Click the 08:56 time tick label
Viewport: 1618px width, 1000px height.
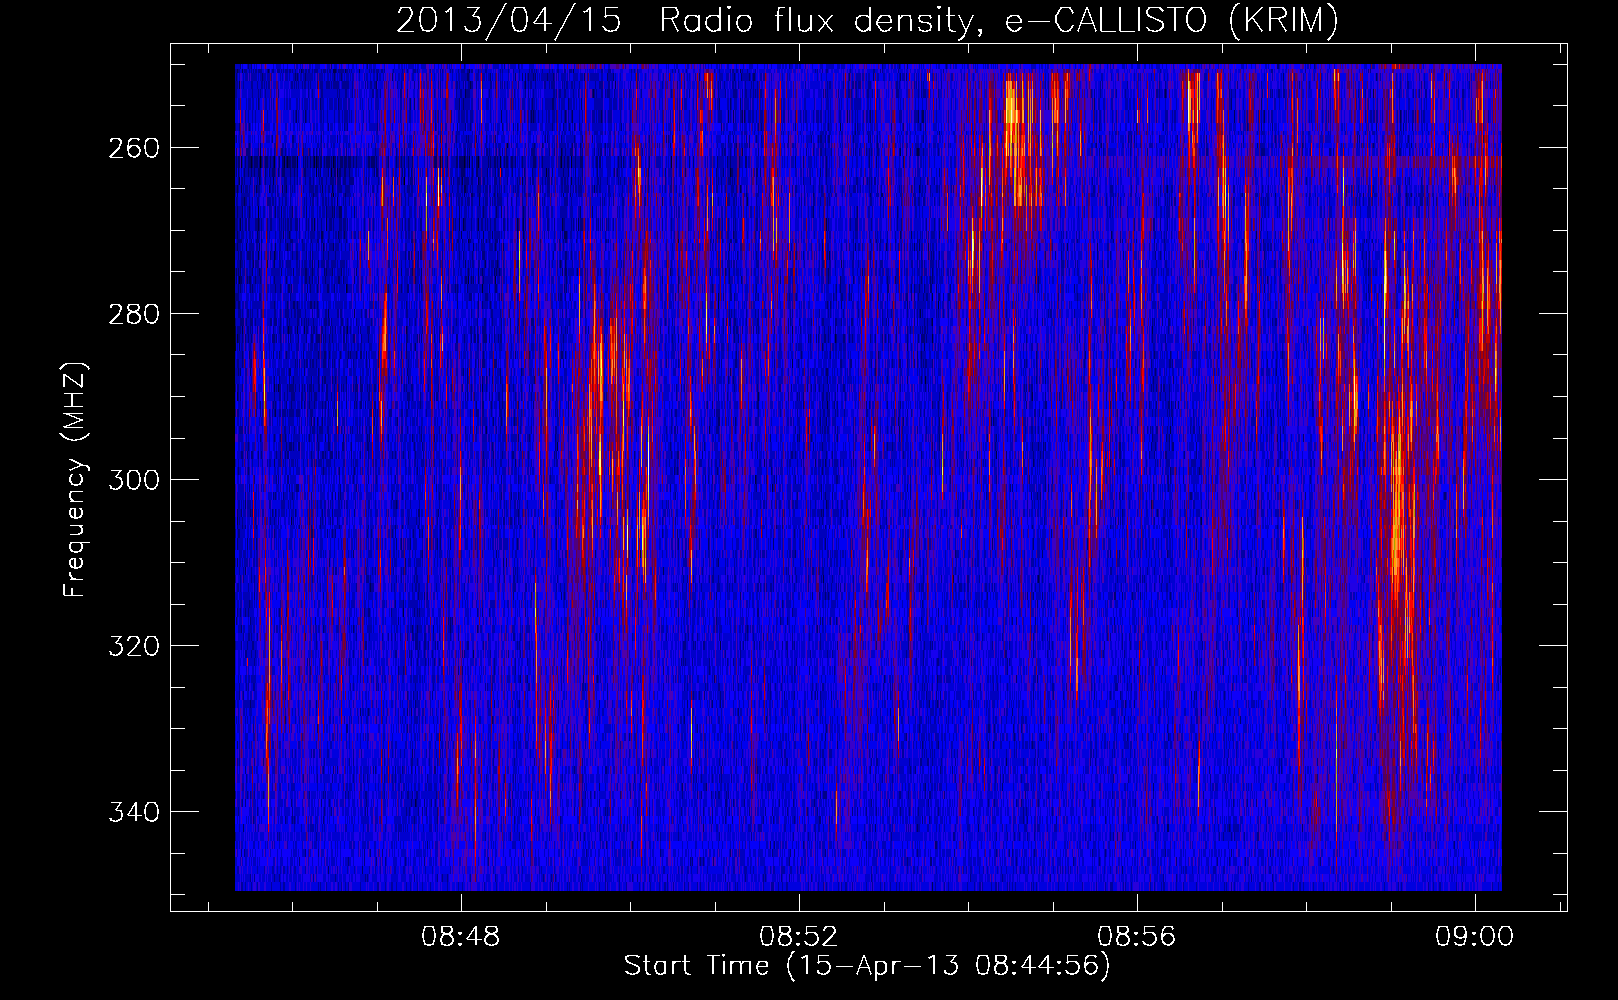[x=1137, y=937]
